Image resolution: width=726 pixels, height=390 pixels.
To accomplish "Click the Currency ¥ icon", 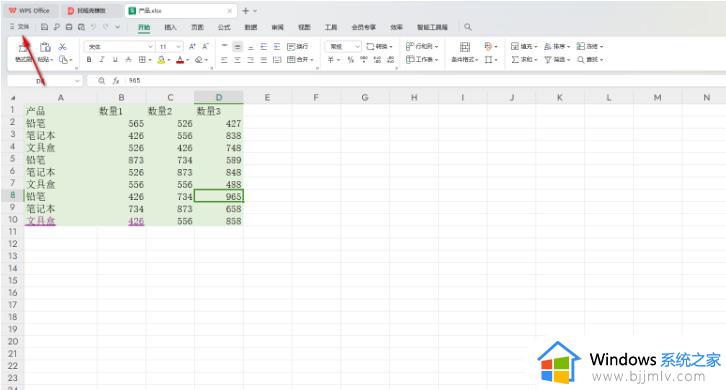I will (331, 60).
